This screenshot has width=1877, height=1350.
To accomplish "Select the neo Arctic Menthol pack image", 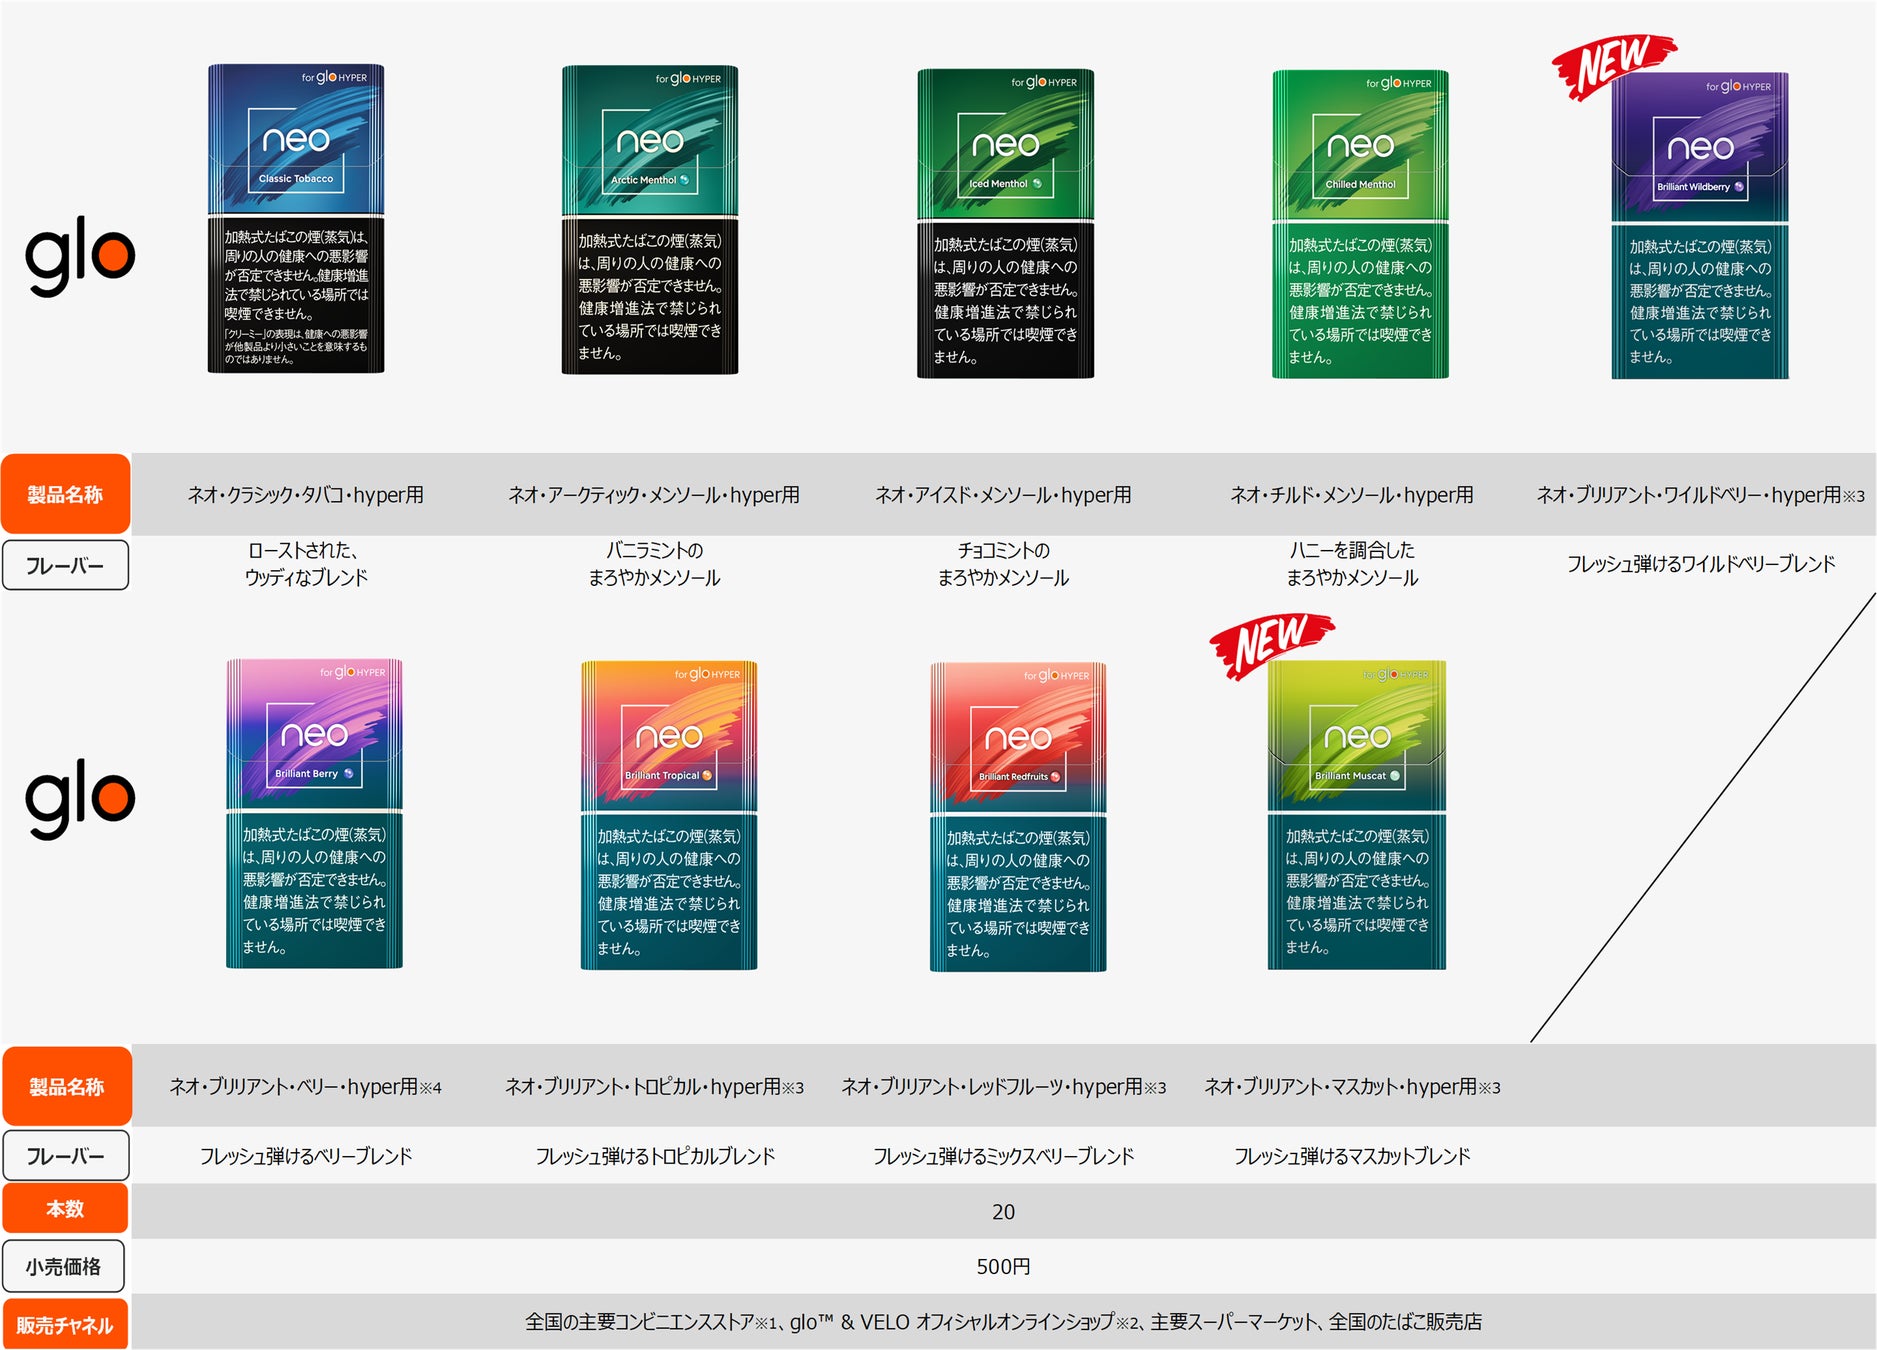I will click(650, 220).
